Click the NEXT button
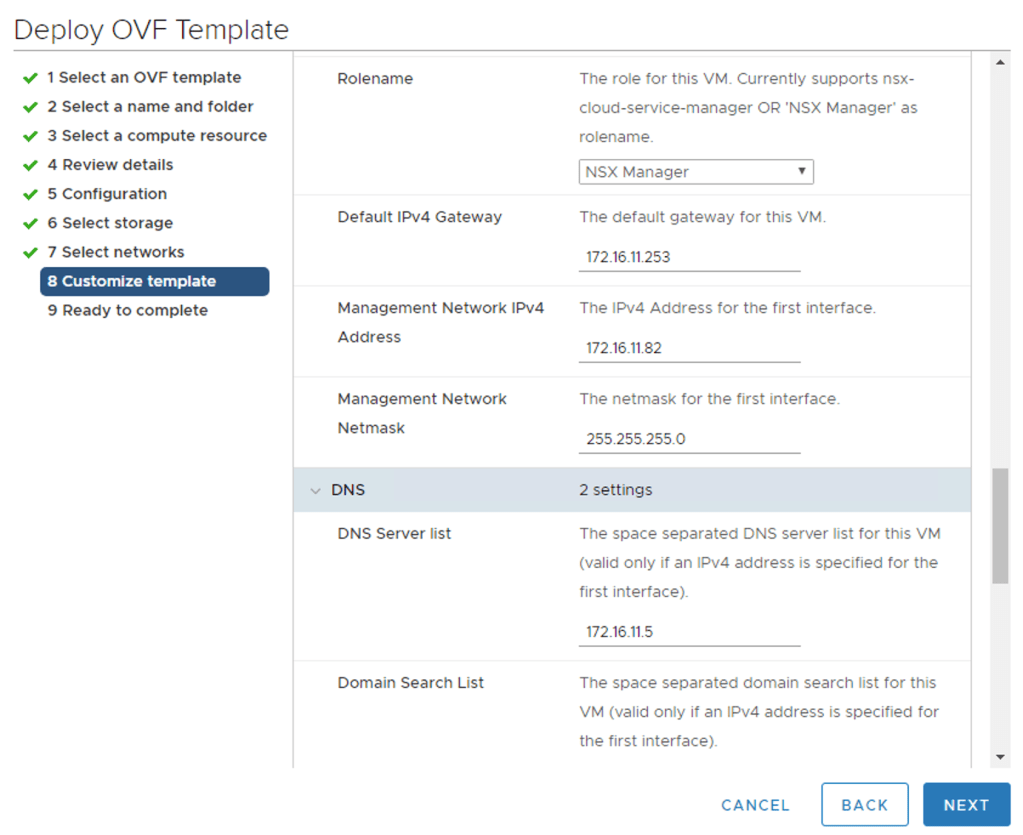Viewport: 1023px width, 835px height. (966, 804)
